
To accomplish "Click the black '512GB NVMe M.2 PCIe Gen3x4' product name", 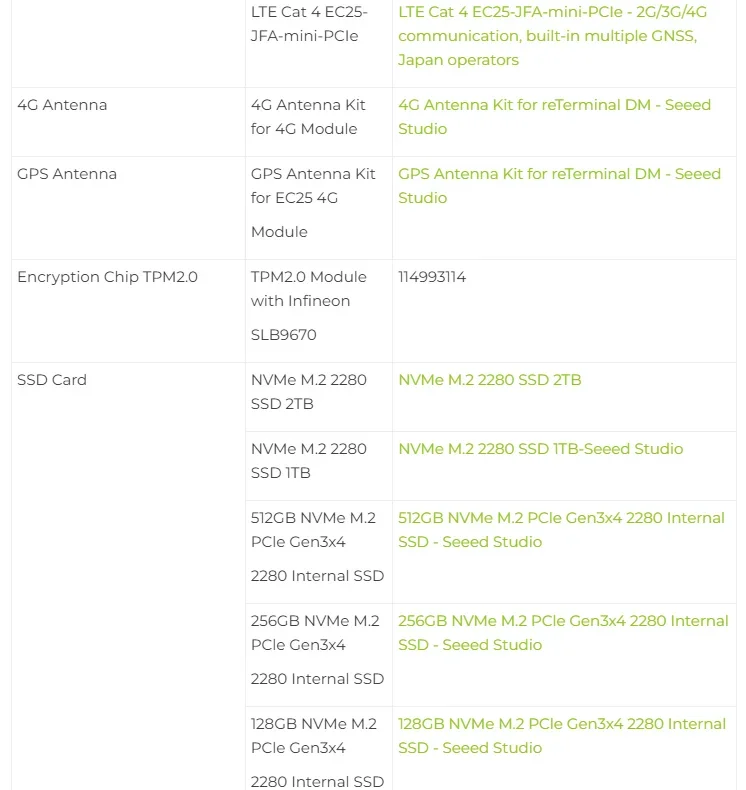I will pyautogui.click(x=312, y=530).
